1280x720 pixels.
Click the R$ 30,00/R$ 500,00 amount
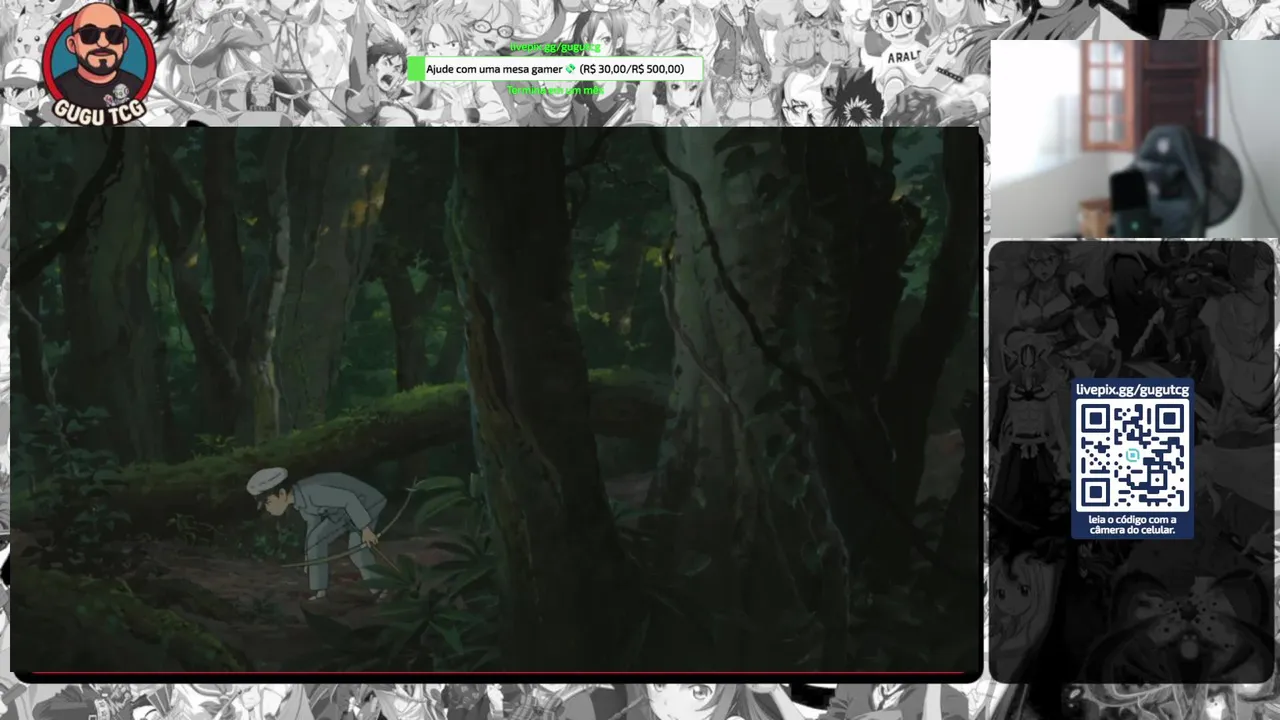[x=632, y=69]
